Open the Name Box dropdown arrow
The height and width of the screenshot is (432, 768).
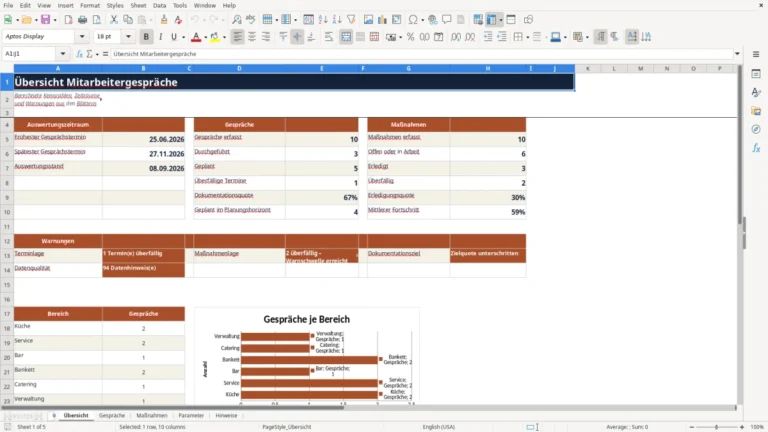pyautogui.click(x=63, y=54)
